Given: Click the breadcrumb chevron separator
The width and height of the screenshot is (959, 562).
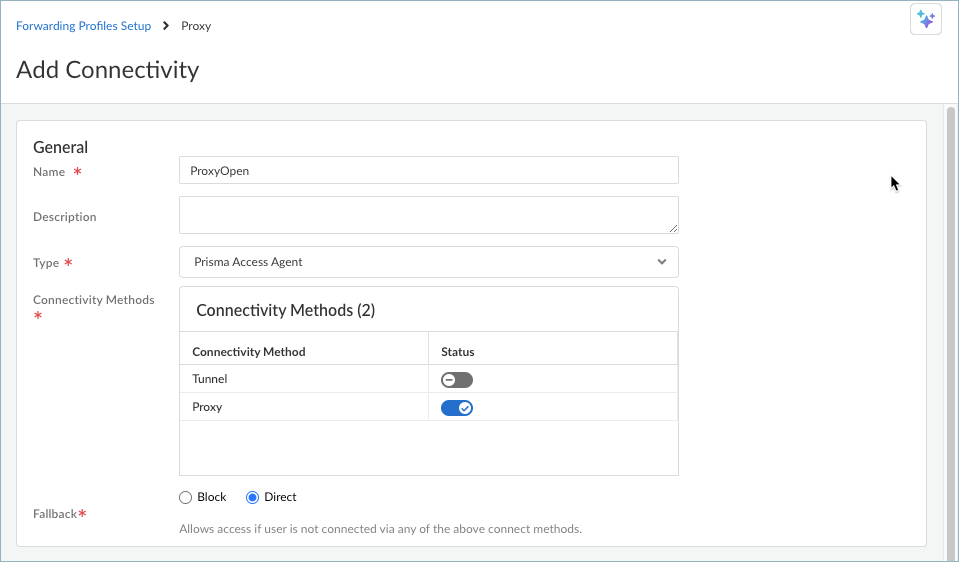Looking at the screenshot, I should pyautogui.click(x=166, y=26).
